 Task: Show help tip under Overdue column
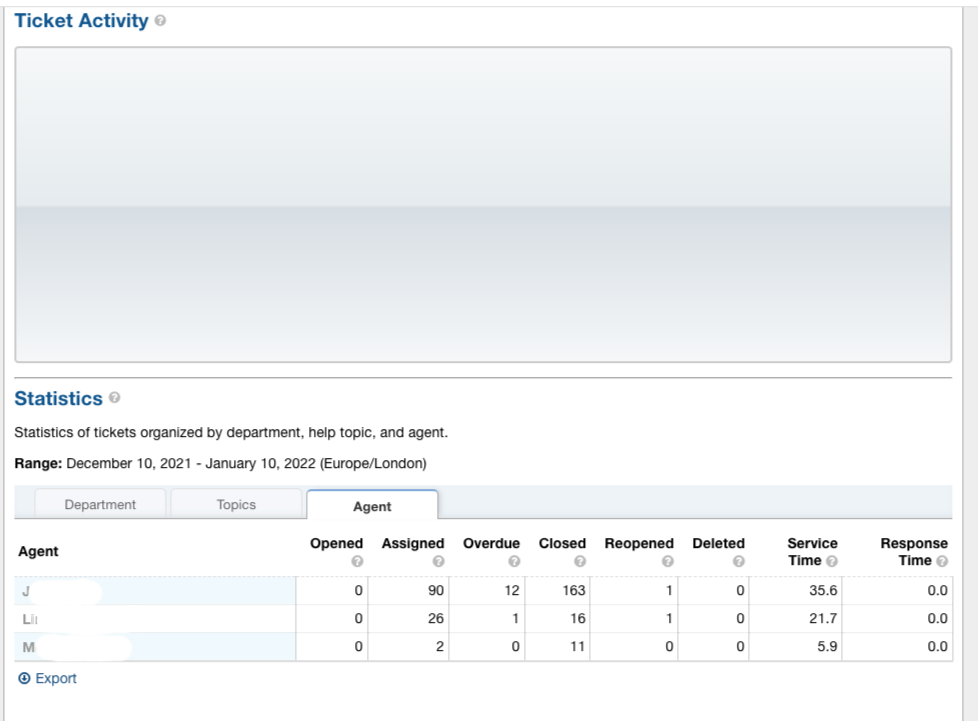click(x=514, y=561)
